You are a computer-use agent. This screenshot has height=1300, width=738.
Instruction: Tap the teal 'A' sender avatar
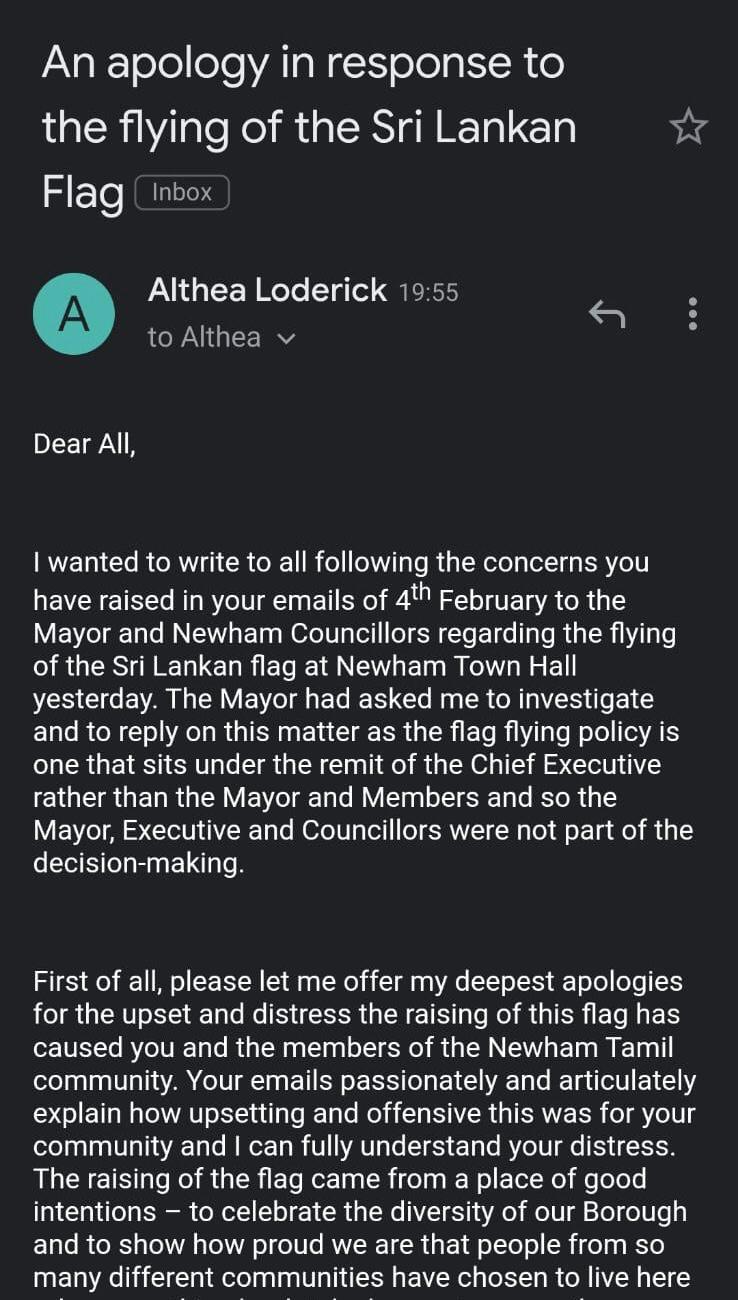[x=74, y=314]
